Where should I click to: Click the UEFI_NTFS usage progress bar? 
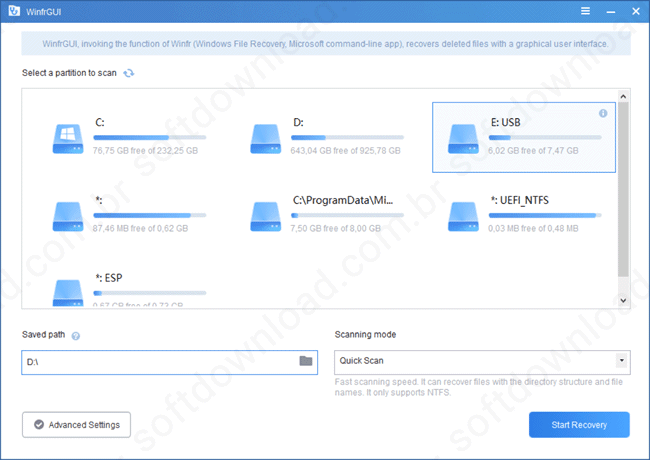pos(545,215)
